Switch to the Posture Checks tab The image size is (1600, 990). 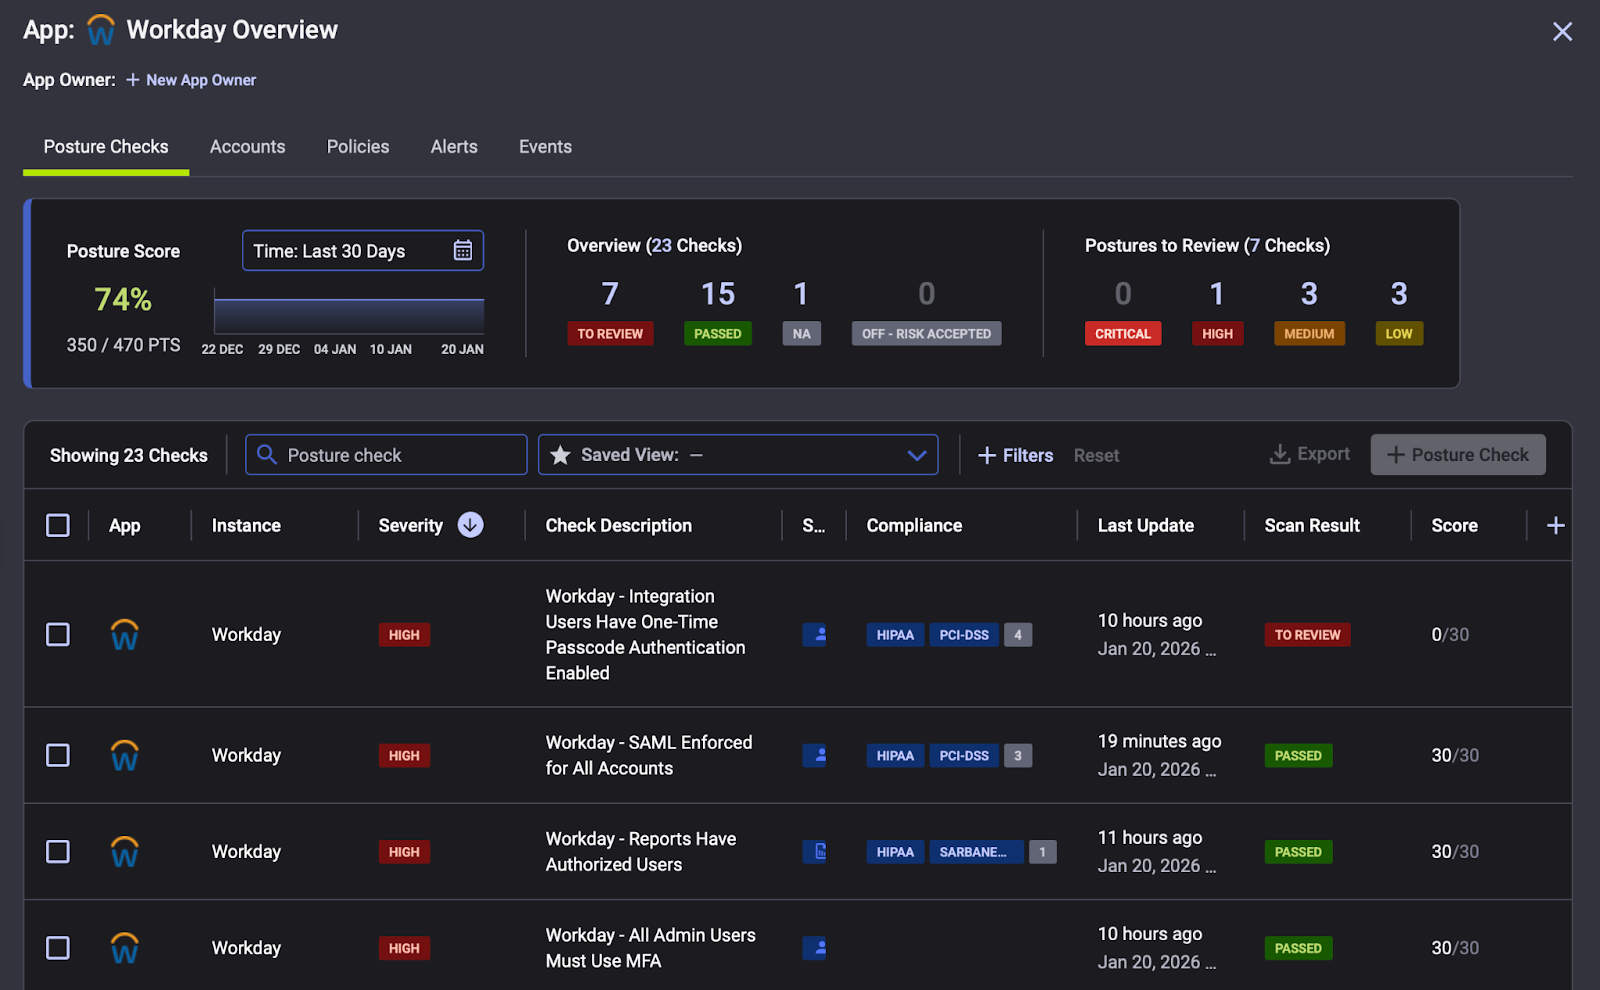tap(106, 147)
